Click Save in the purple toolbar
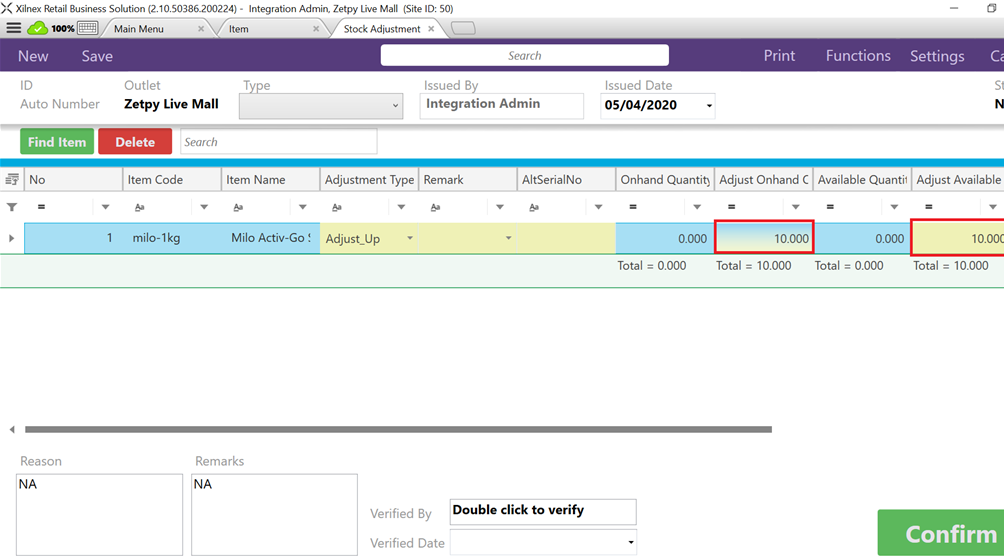 (x=97, y=56)
